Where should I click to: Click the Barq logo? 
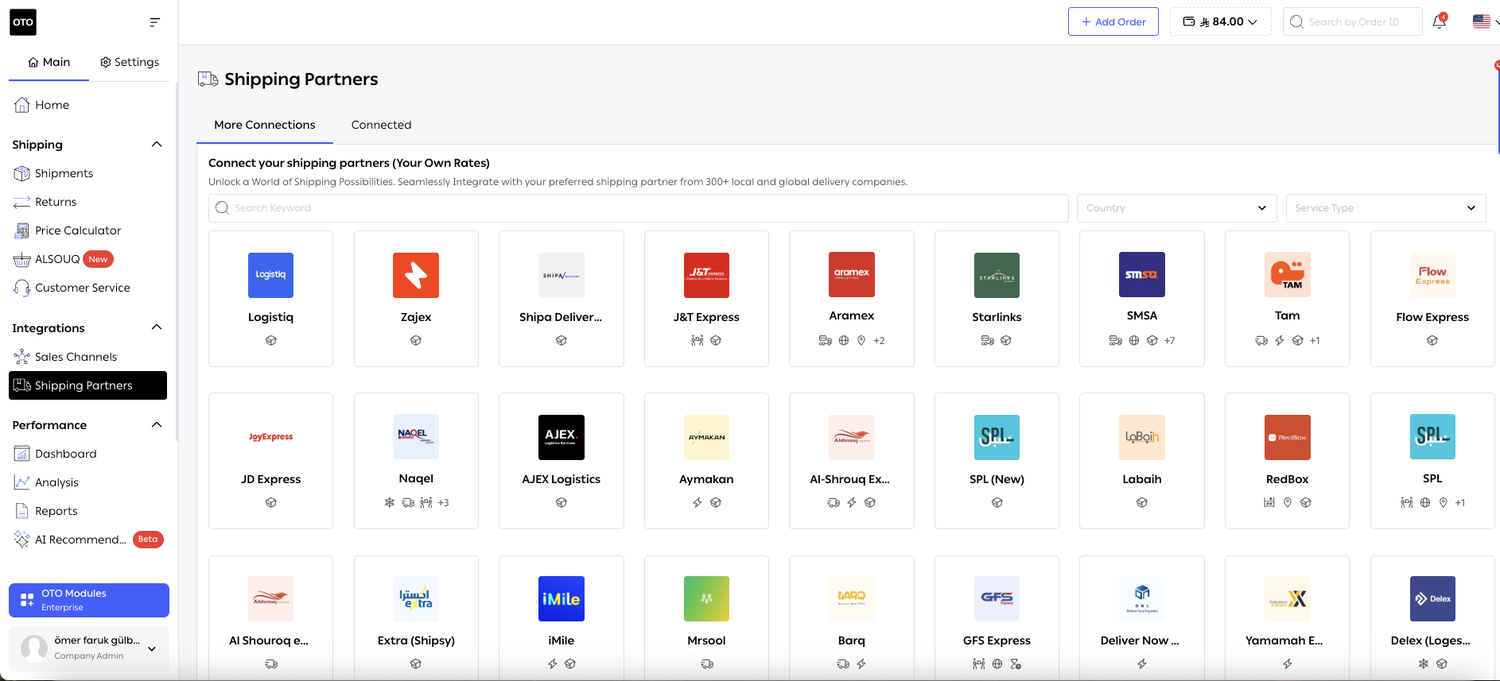click(852, 599)
